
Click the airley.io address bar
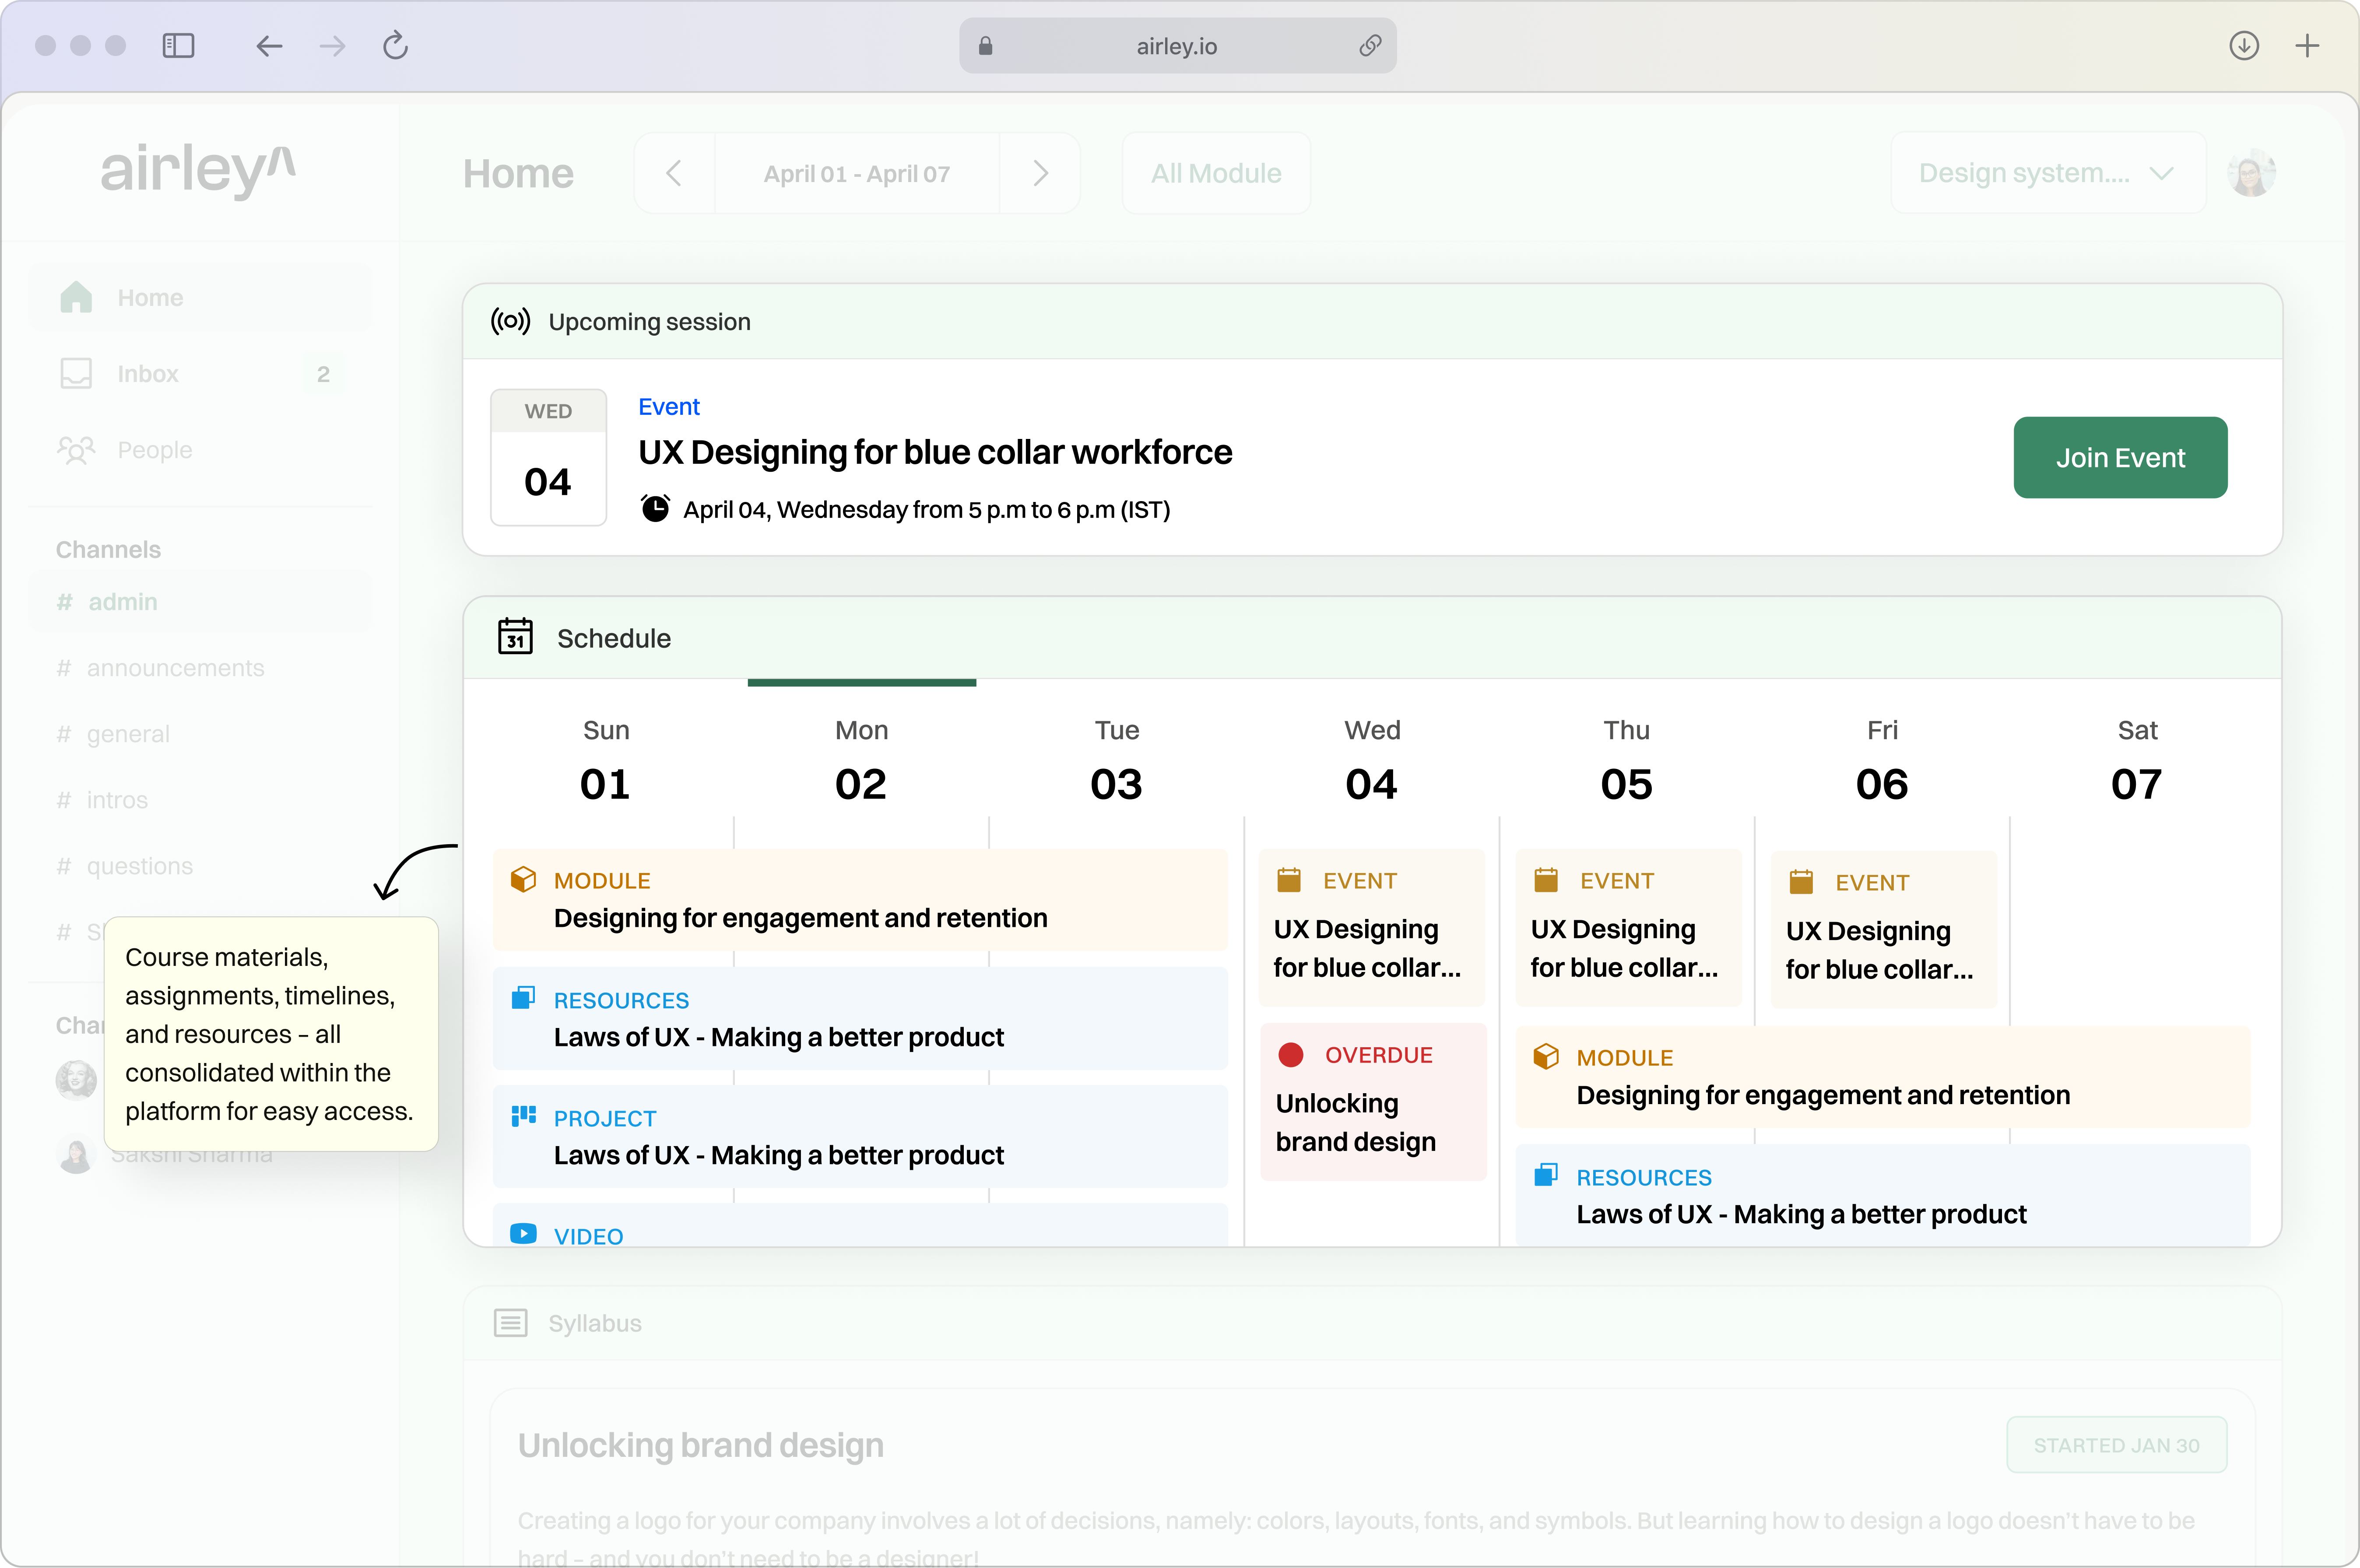(1177, 46)
